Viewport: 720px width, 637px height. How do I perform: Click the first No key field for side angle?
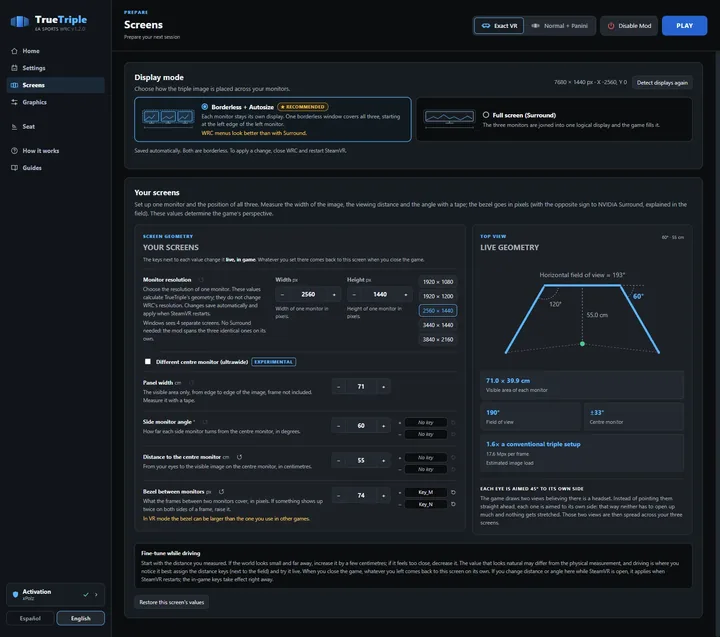426,423
